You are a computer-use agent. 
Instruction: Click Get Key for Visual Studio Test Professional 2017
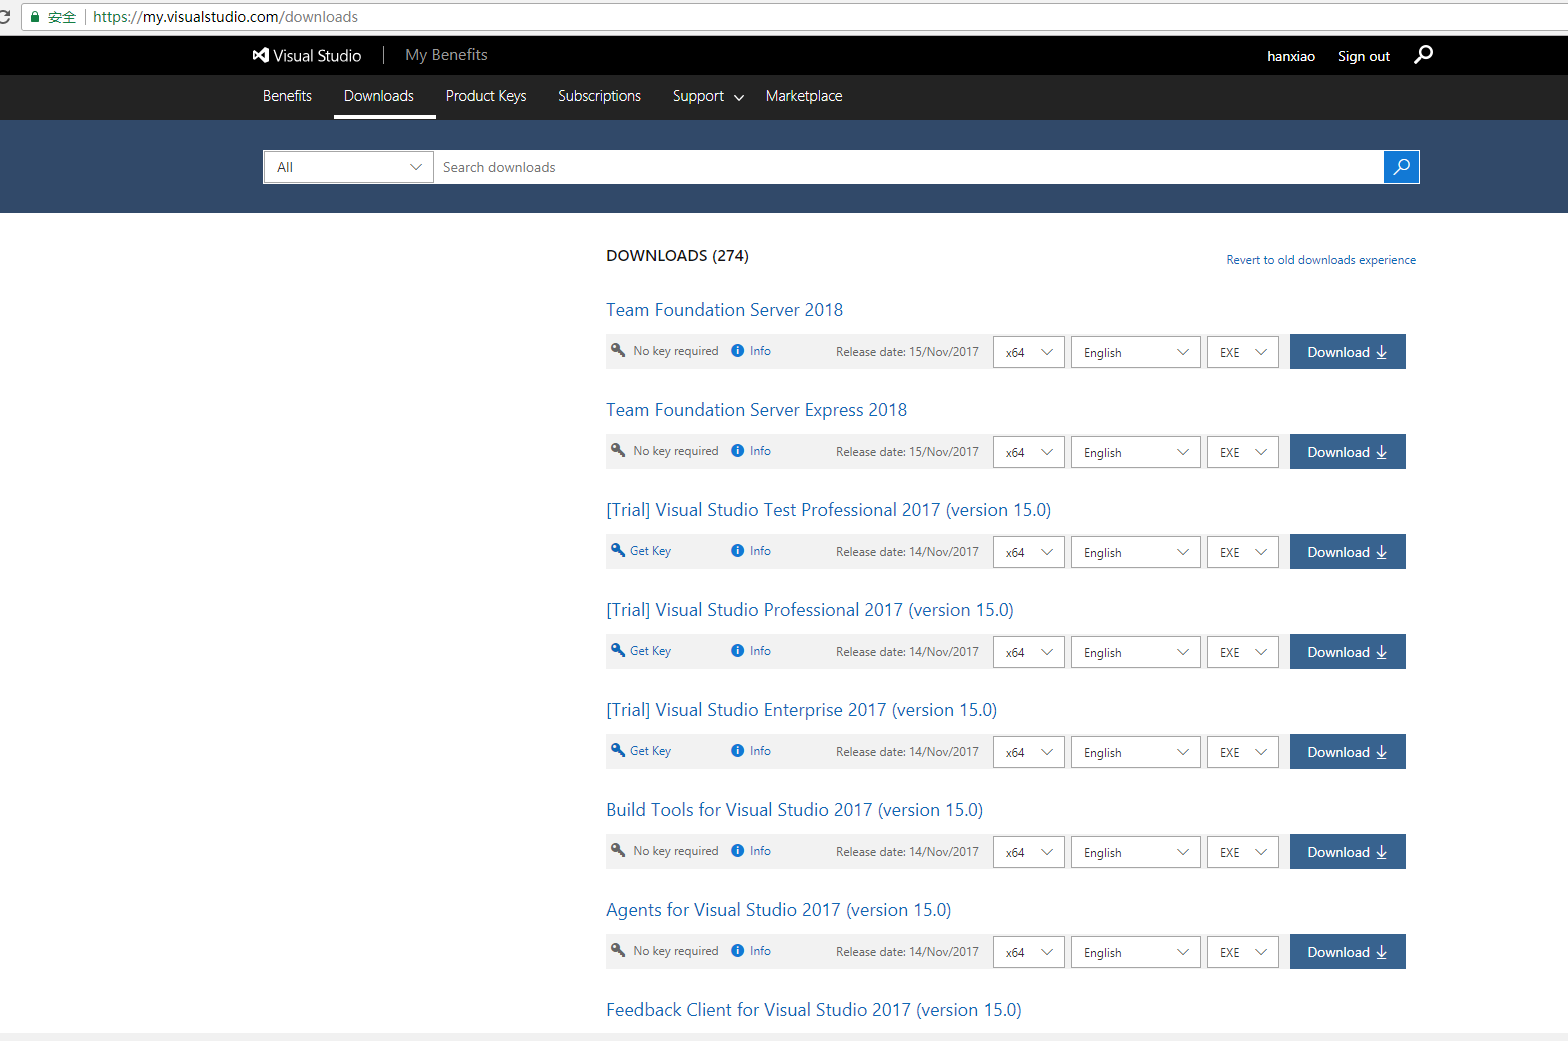coord(650,551)
